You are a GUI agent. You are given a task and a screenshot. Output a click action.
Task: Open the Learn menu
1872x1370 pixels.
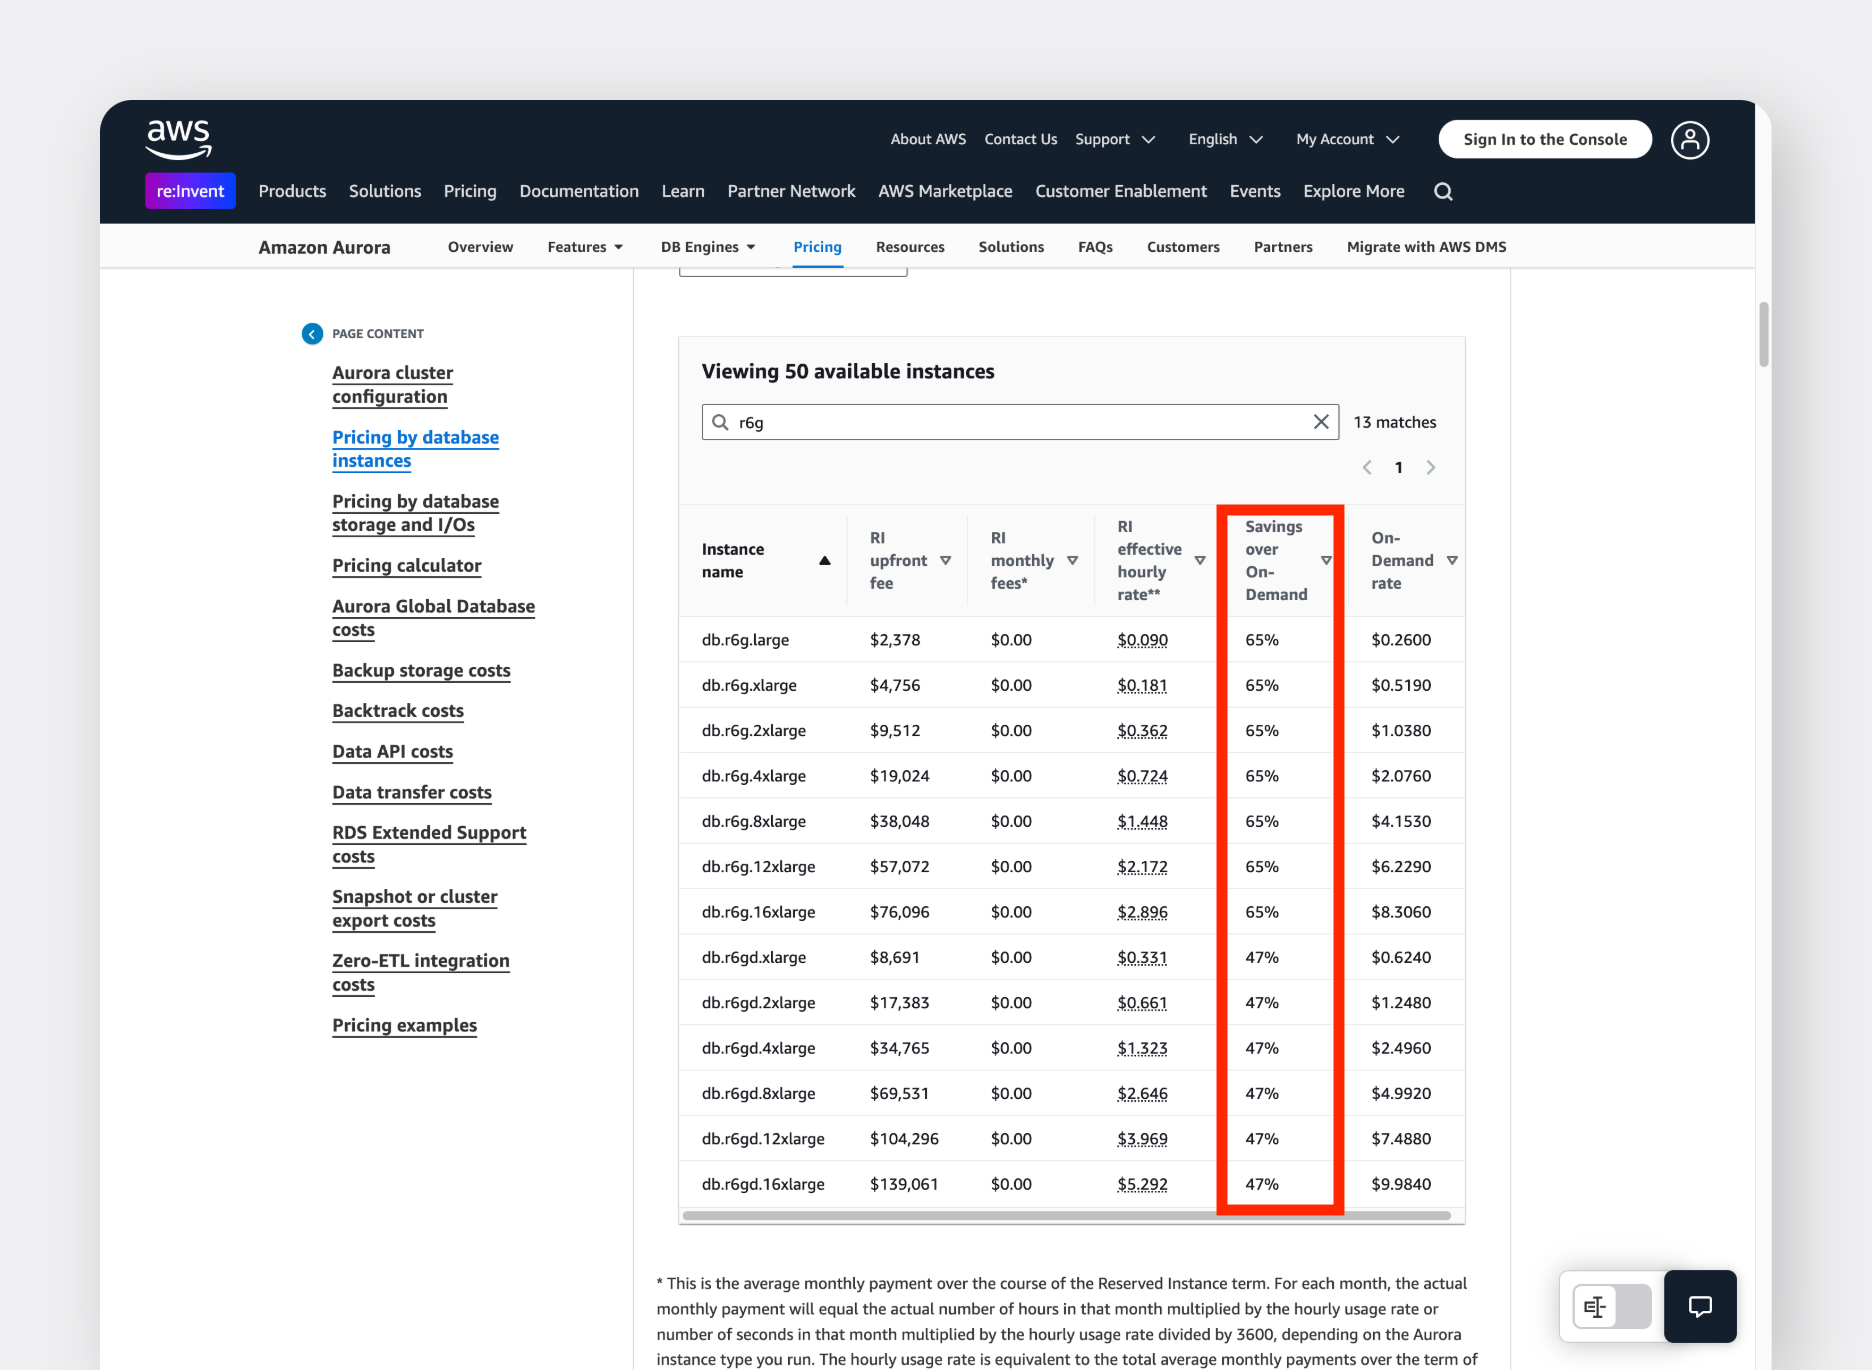[683, 191]
